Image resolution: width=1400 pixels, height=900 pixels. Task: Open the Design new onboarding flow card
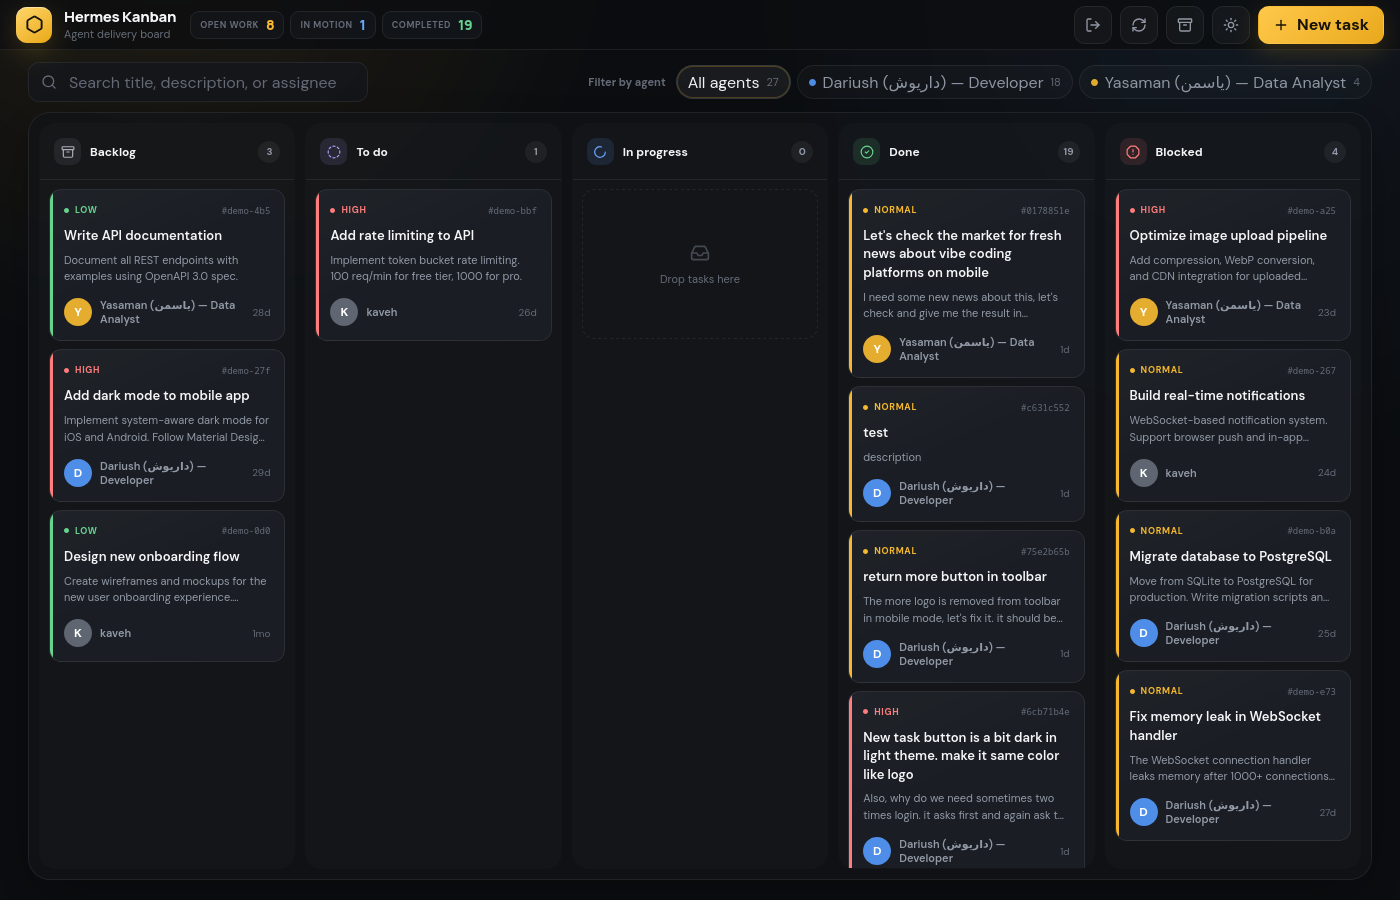168,586
